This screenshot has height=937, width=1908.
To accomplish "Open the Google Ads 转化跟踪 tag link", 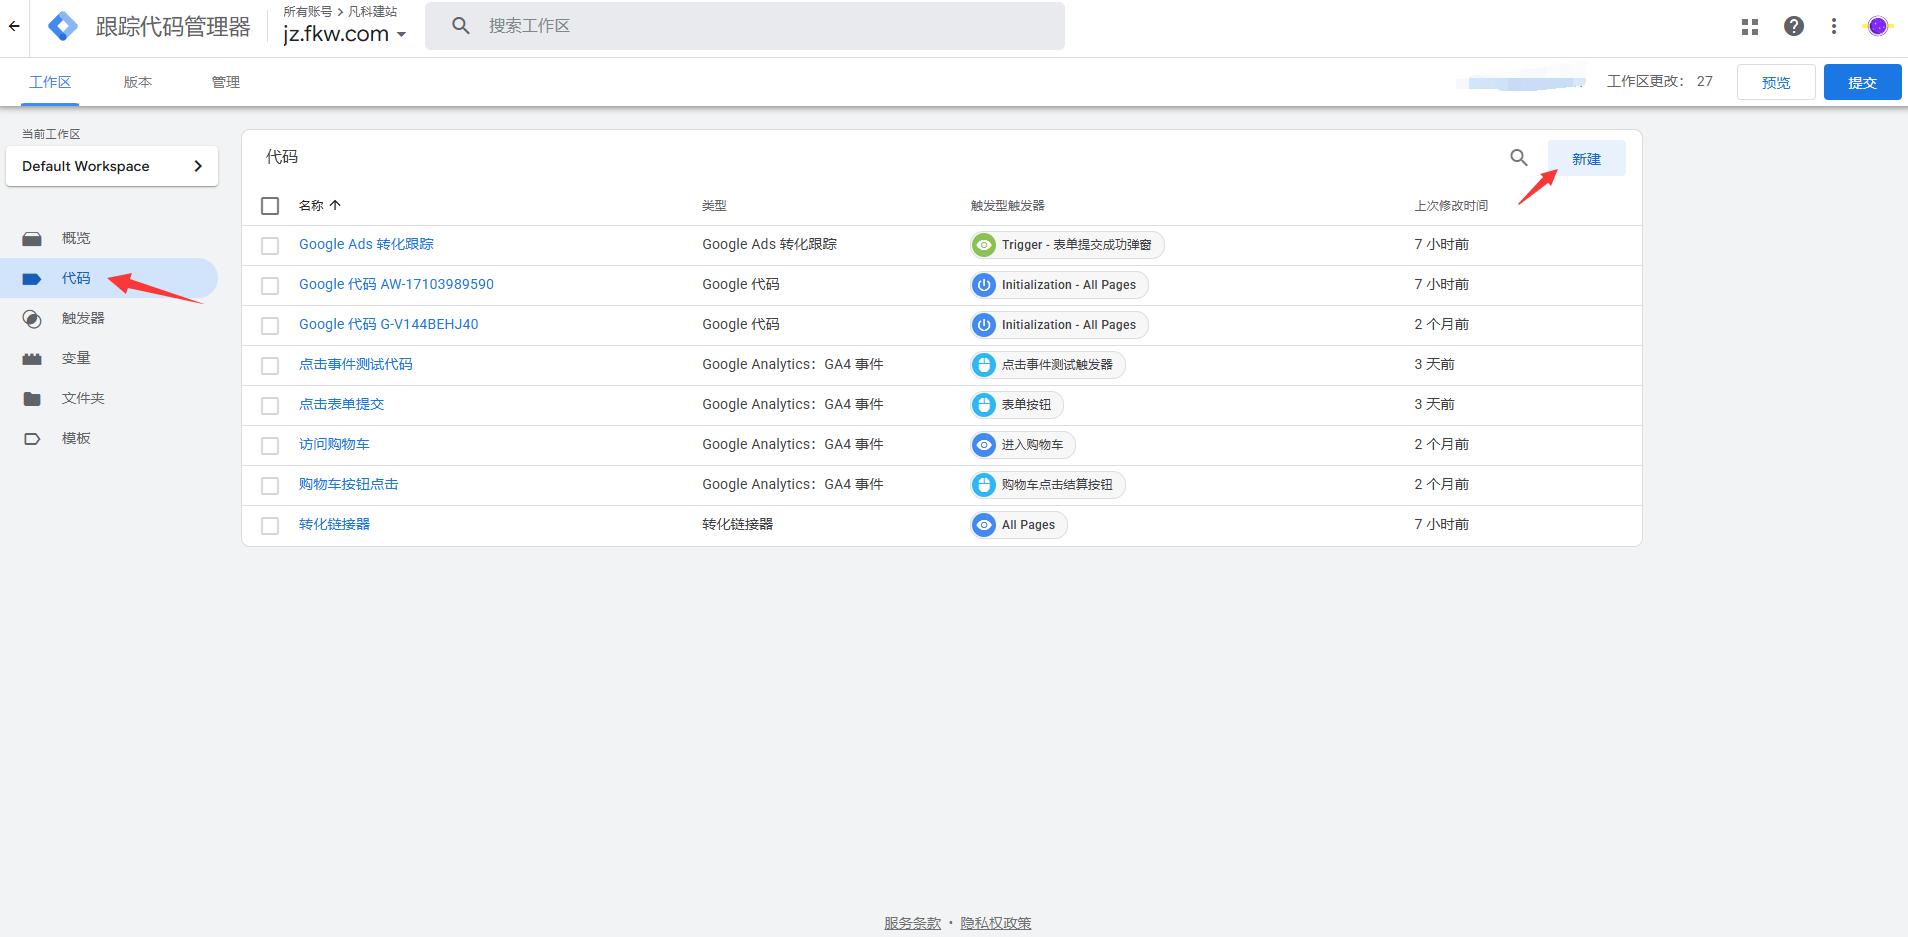I will click(x=366, y=244).
